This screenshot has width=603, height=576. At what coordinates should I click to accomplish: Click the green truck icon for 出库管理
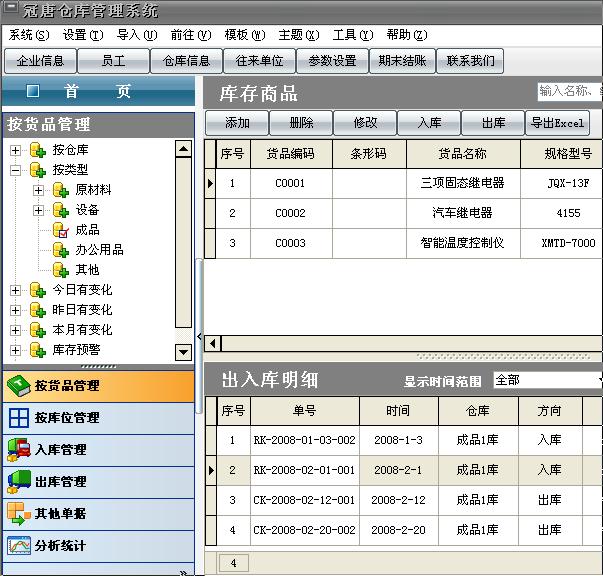pyautogui.click(x=18, y=482)
